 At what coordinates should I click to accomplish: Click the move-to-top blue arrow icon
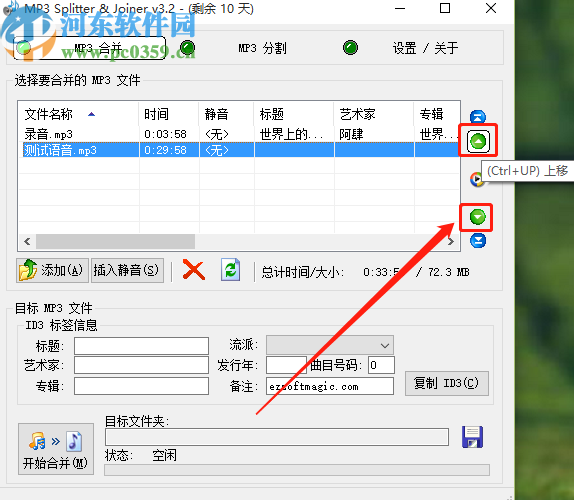[x=478, y=117]
